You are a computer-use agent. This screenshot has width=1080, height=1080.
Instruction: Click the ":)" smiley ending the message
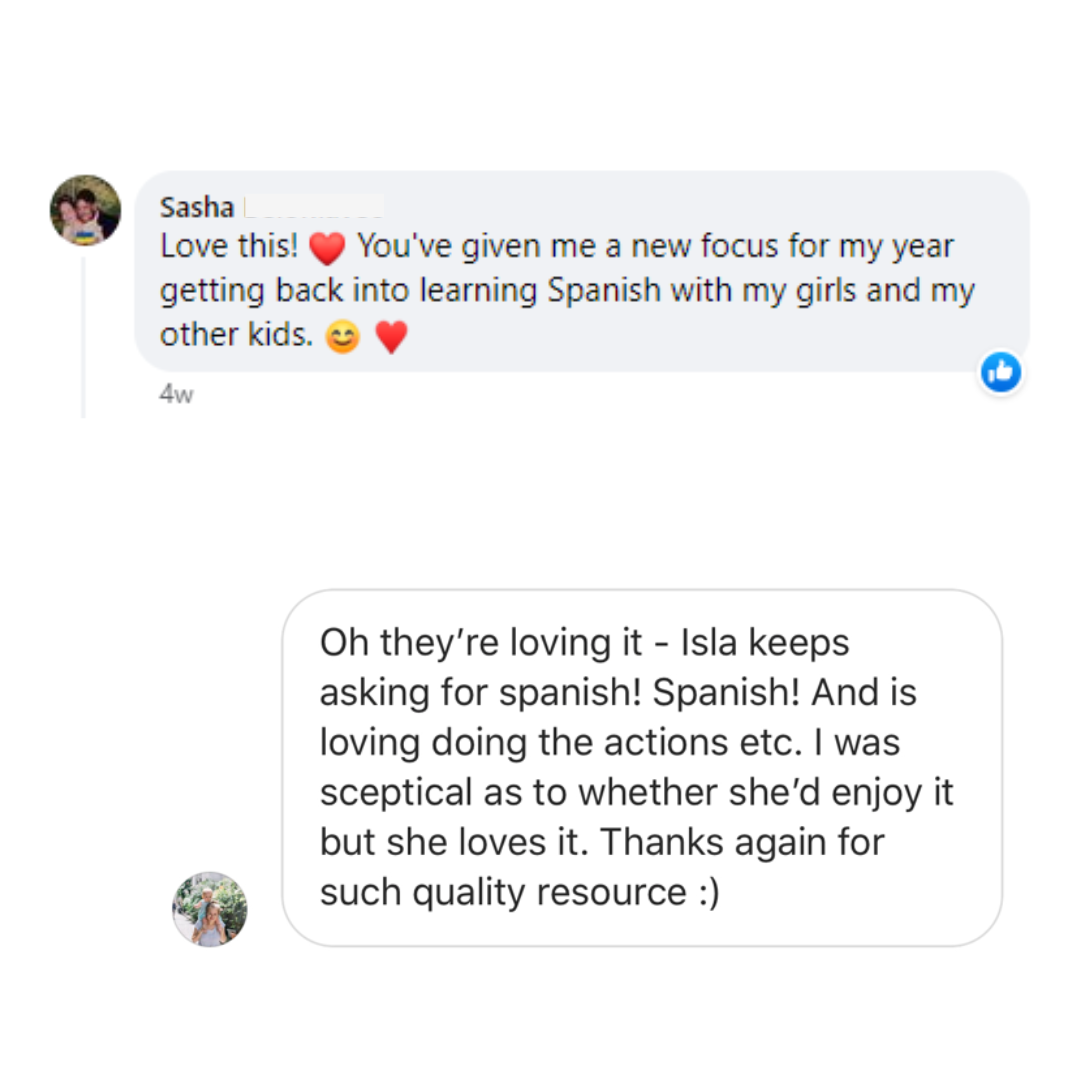coord(703,892)
